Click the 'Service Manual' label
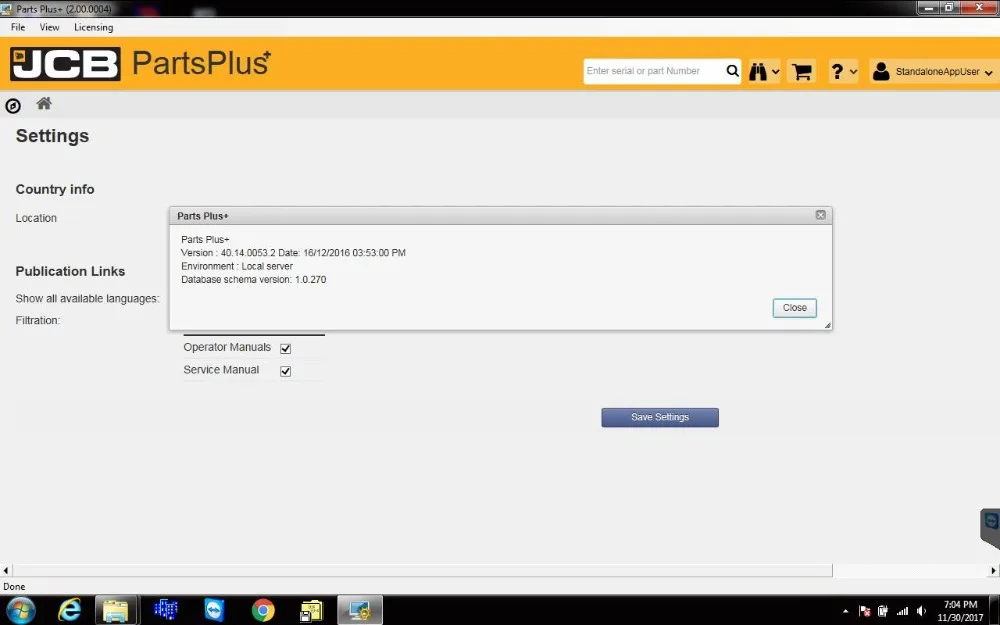This screenshot has height=625, width=1000. pos(221,369)
